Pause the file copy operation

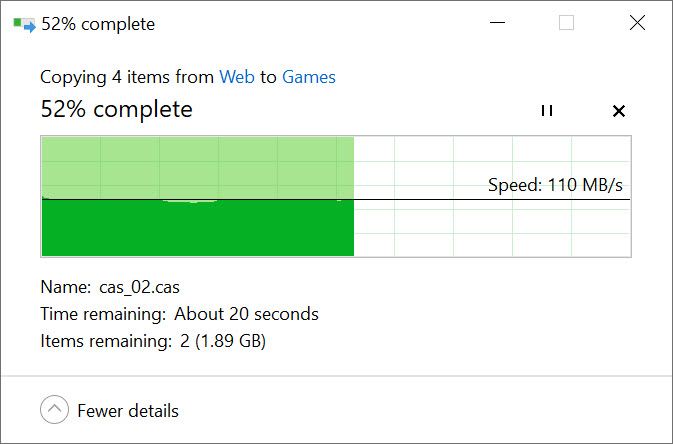point(546,111)
